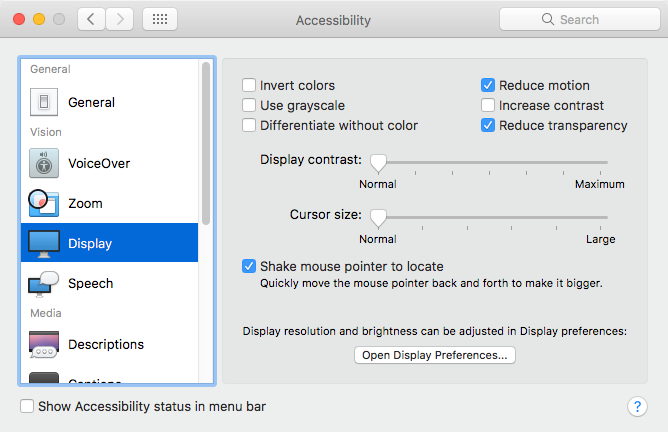Click the Display contrast slider knob
This screenshot has height=432, width=668.
point(378,162)
